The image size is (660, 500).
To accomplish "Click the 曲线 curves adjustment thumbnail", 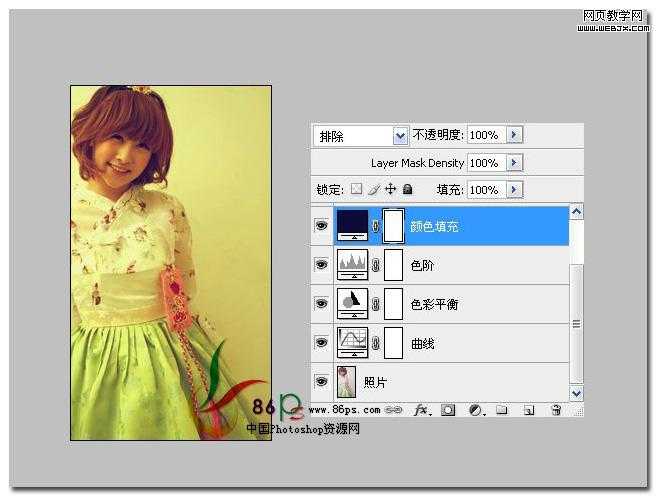I will coord(352,343).
